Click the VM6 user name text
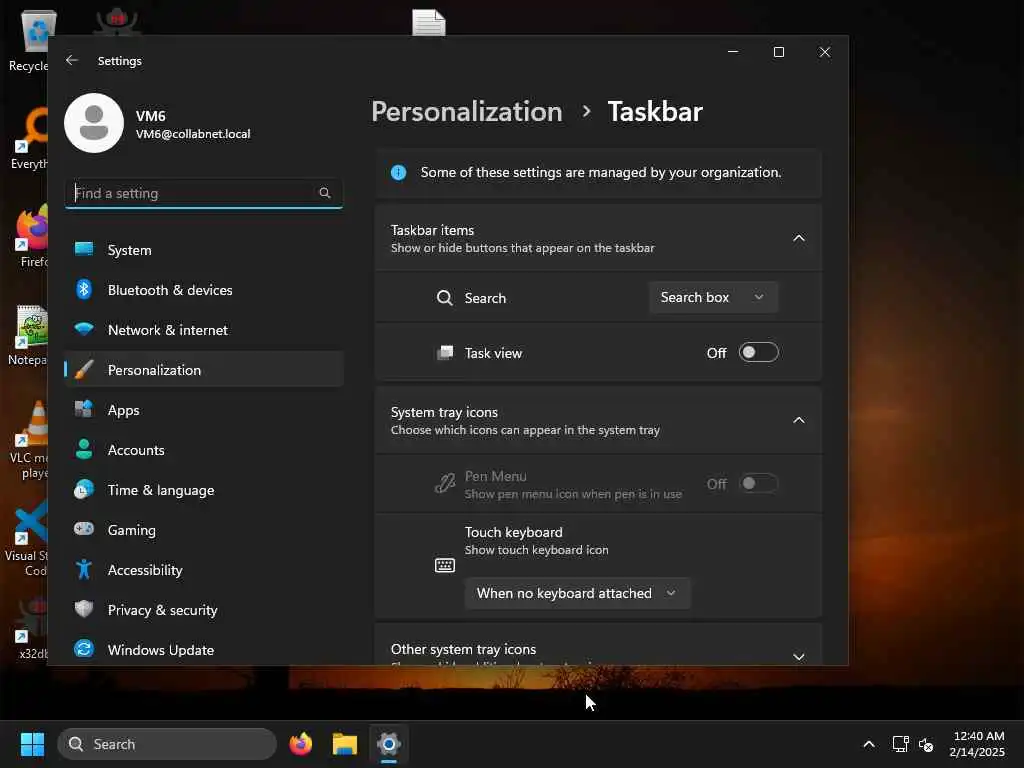 coord(150,116)
